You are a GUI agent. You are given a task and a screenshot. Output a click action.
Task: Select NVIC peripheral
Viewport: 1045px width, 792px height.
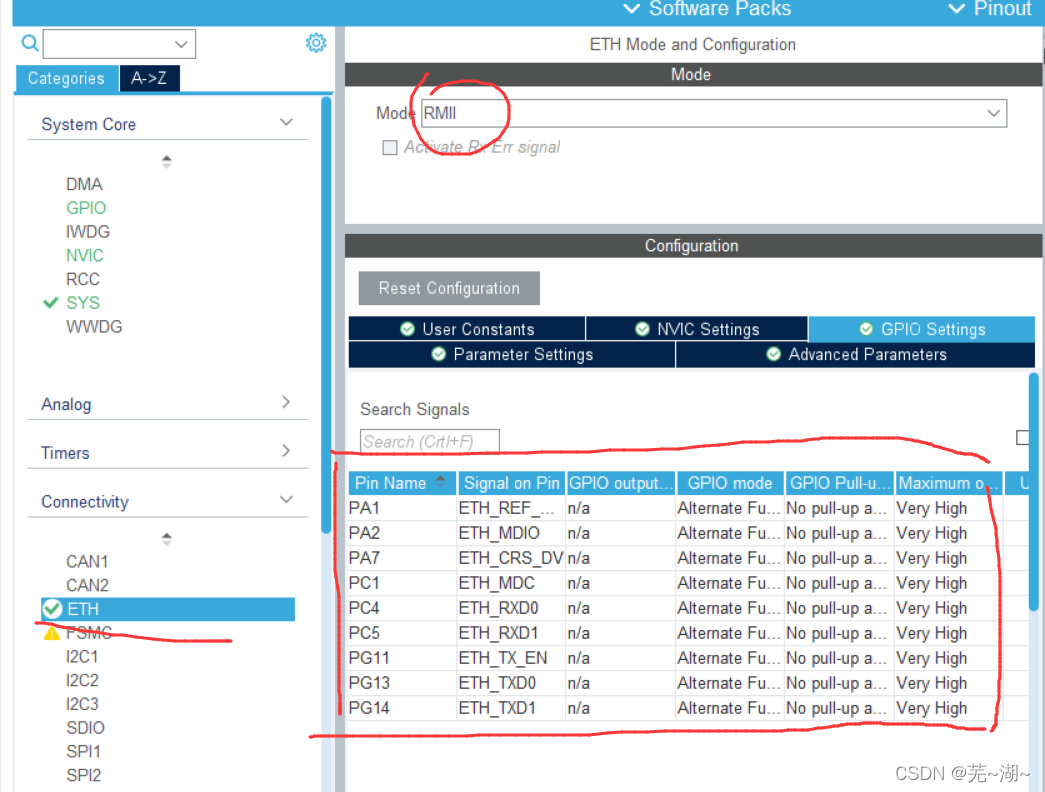(85, 255)
